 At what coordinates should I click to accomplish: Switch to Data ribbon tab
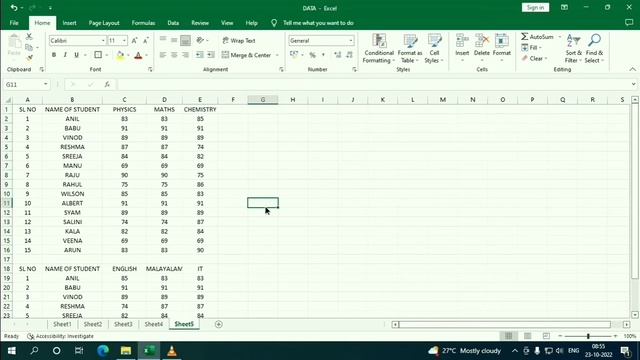pos(173,23)
